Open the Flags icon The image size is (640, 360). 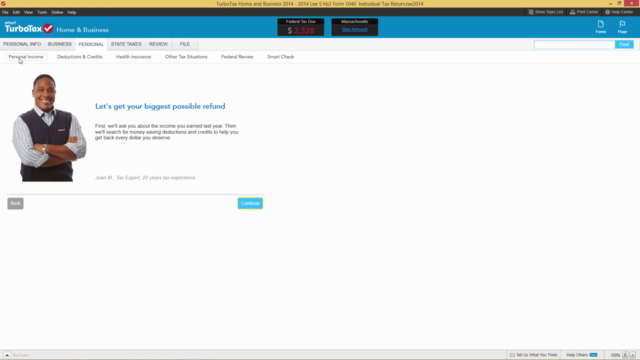[x=622, y=27]
